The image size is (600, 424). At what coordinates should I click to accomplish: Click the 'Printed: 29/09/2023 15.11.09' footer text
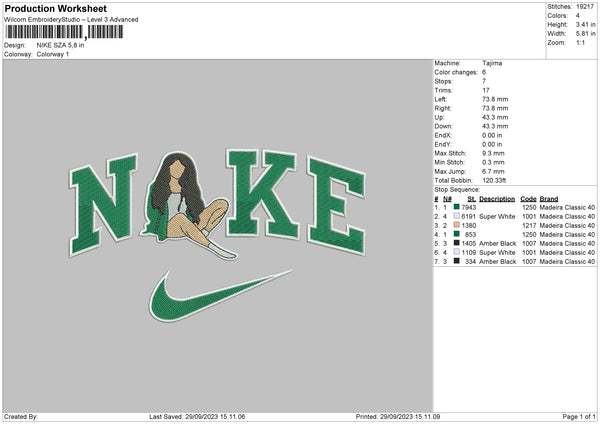click(398, 417)
